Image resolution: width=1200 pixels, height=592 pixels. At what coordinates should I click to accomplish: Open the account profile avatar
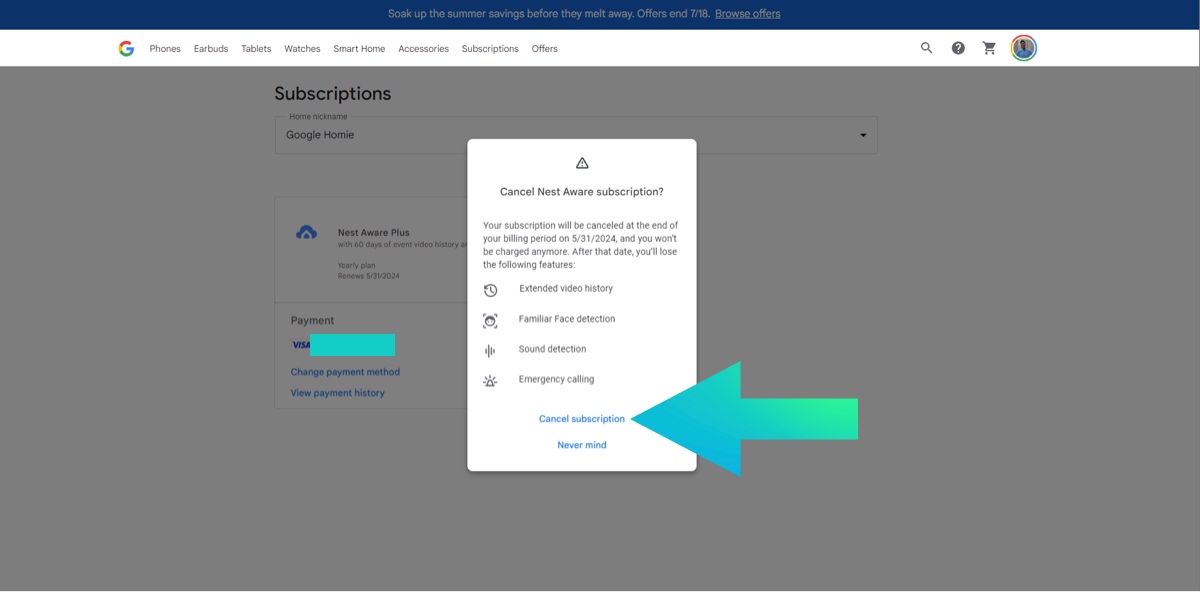click(x=1023, y=48)
